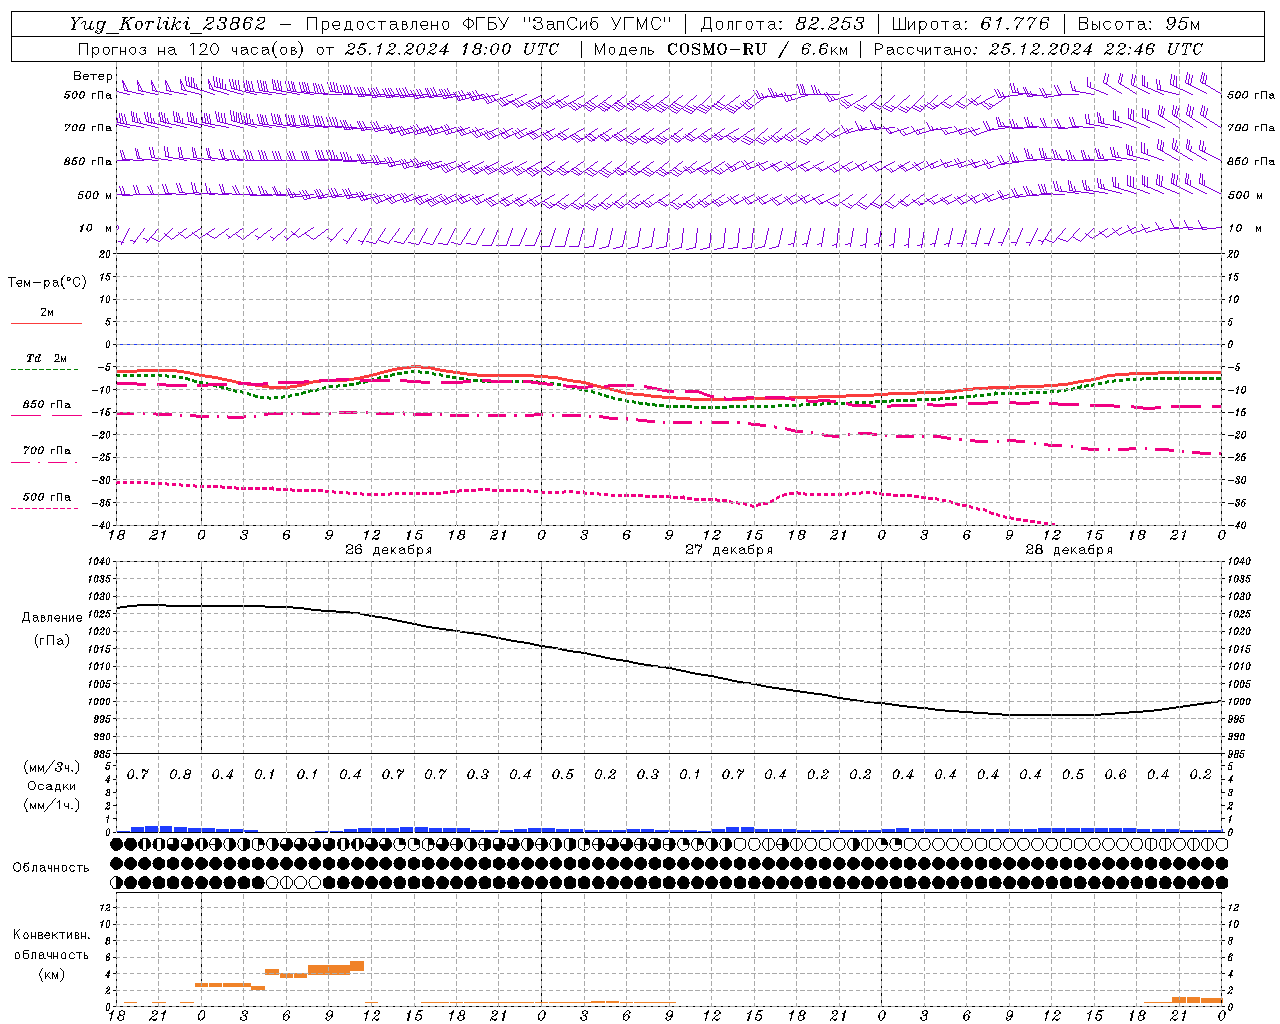Screen dimensions: 1280x1024
Task: Click the "Давление" pressure label
Action: tap(52, 618)
